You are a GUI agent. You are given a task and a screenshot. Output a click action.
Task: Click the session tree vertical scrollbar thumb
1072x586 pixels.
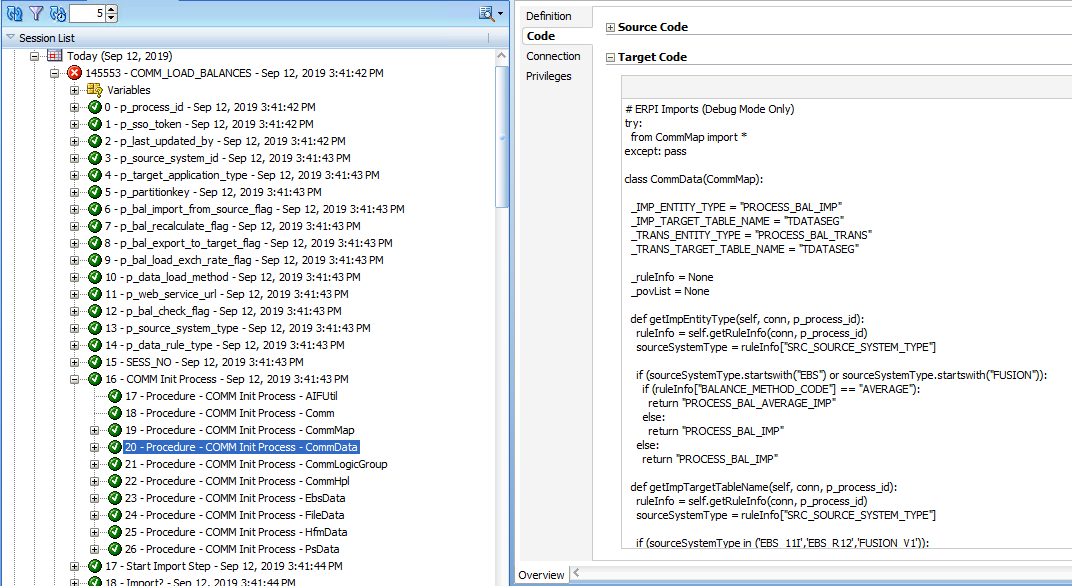click(x=502, y=137)
